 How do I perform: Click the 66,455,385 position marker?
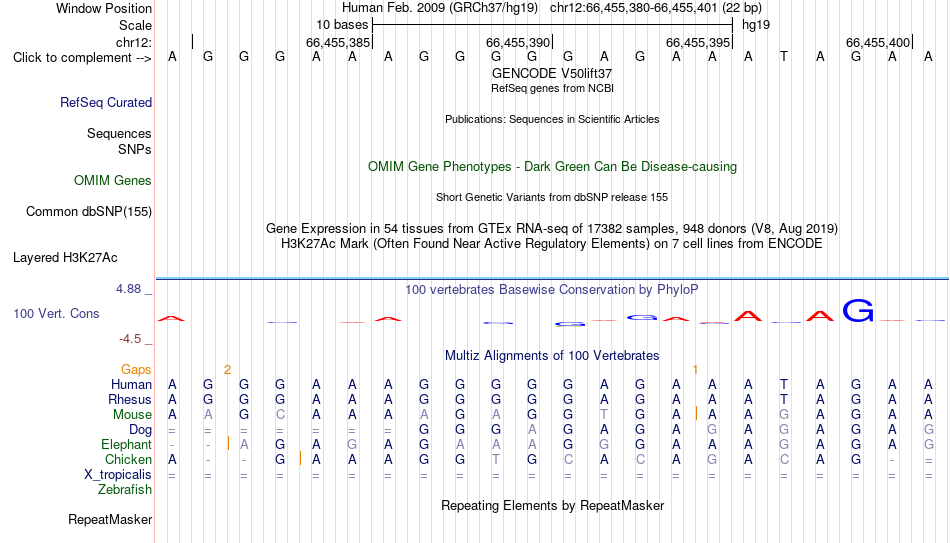tap(337, 42)
